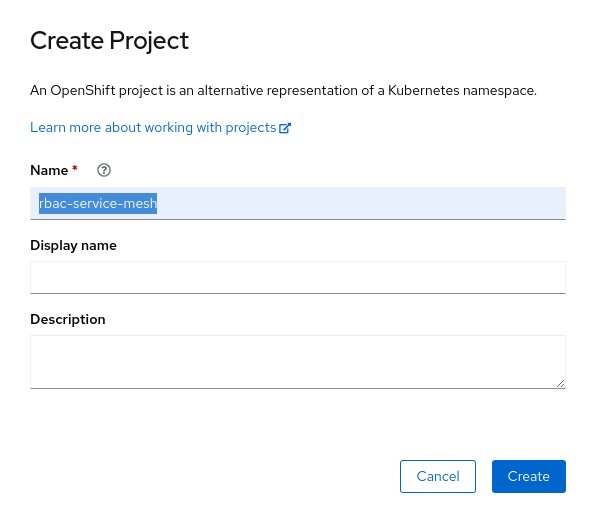Click the Name field label
The width and height of the screenshot is (595, 520).
point(49,170)
